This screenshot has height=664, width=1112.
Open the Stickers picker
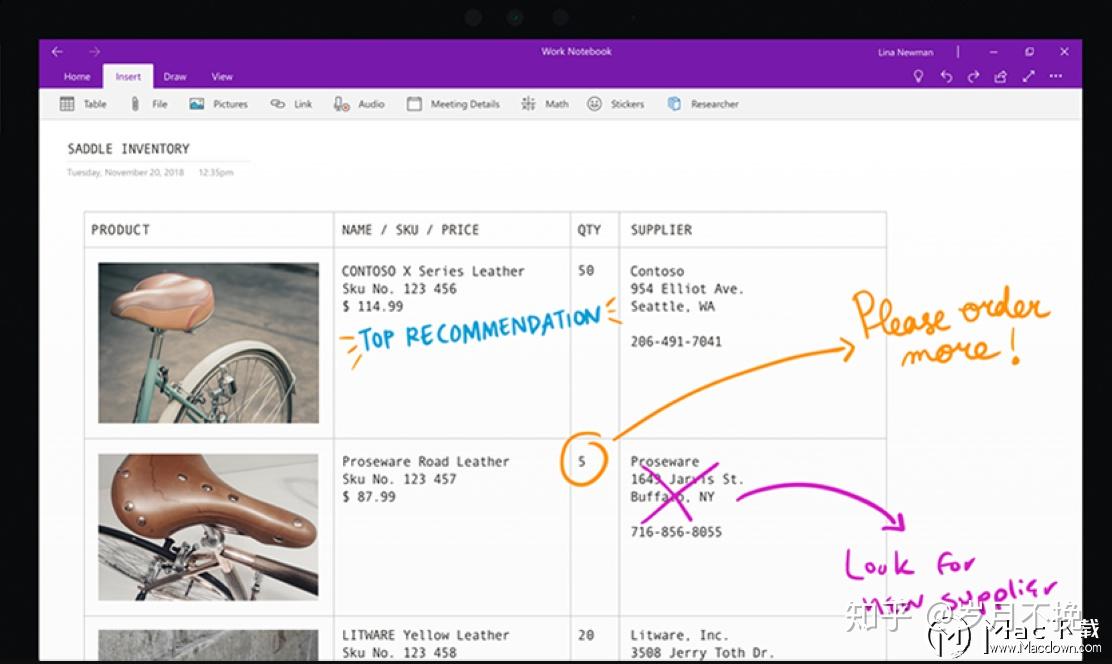click(x=615, y=103)
